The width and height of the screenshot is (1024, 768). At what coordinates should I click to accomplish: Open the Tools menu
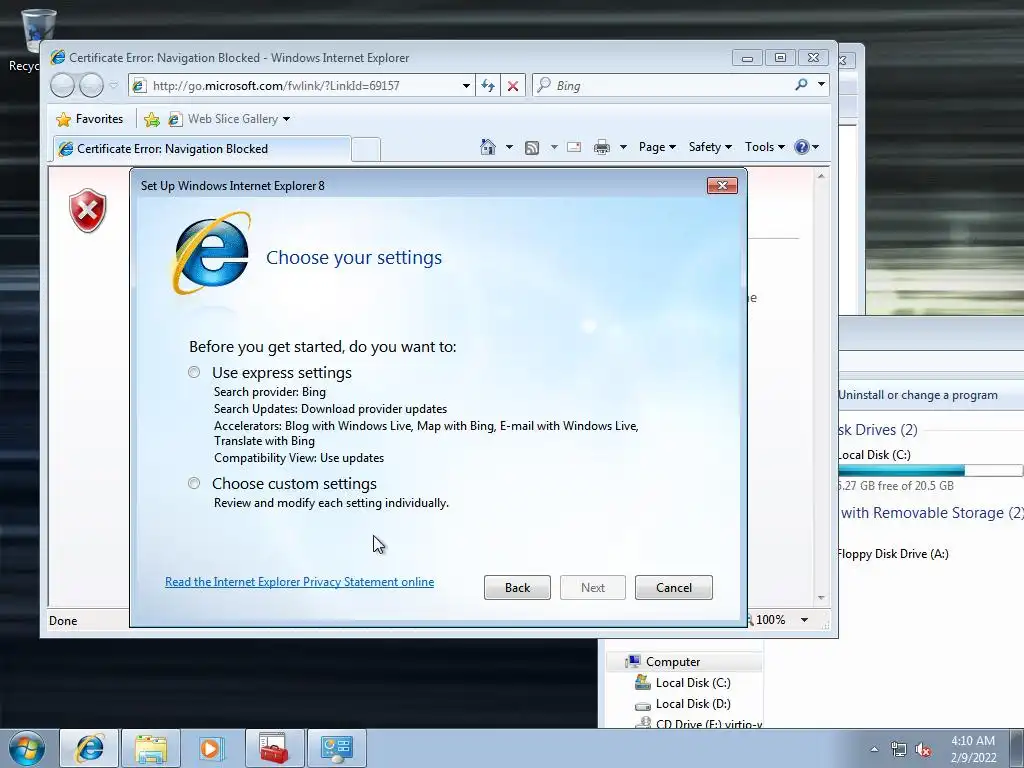point(765,147)
